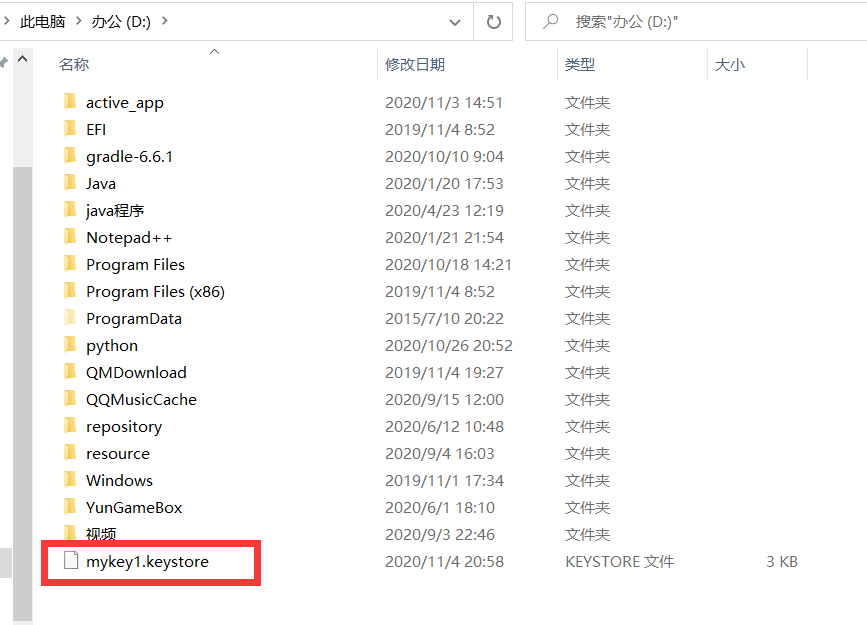Open the address bar history dropdown
This screenshot has height=625, width=867.
[x=455, y=22]
